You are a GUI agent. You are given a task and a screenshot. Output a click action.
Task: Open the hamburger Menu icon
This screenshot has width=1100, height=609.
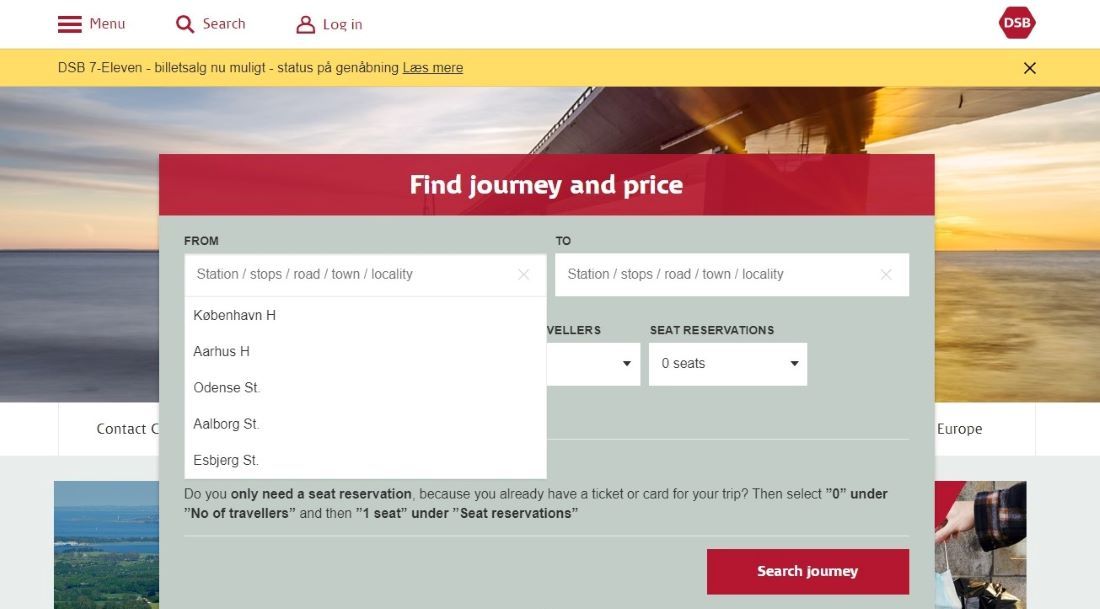[69, 23]
